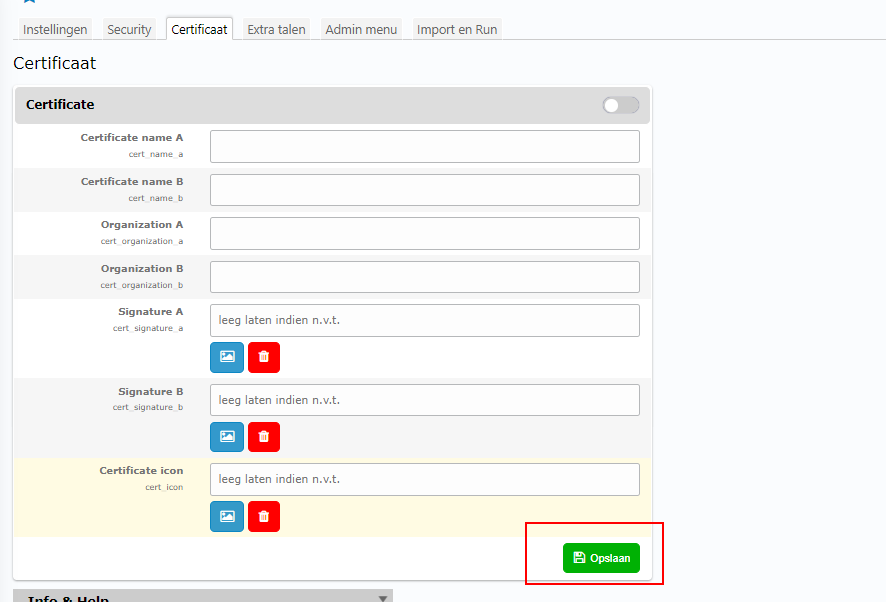886x602 pixels.
Task: Select the Organization B text box
Action: point(424,277)
